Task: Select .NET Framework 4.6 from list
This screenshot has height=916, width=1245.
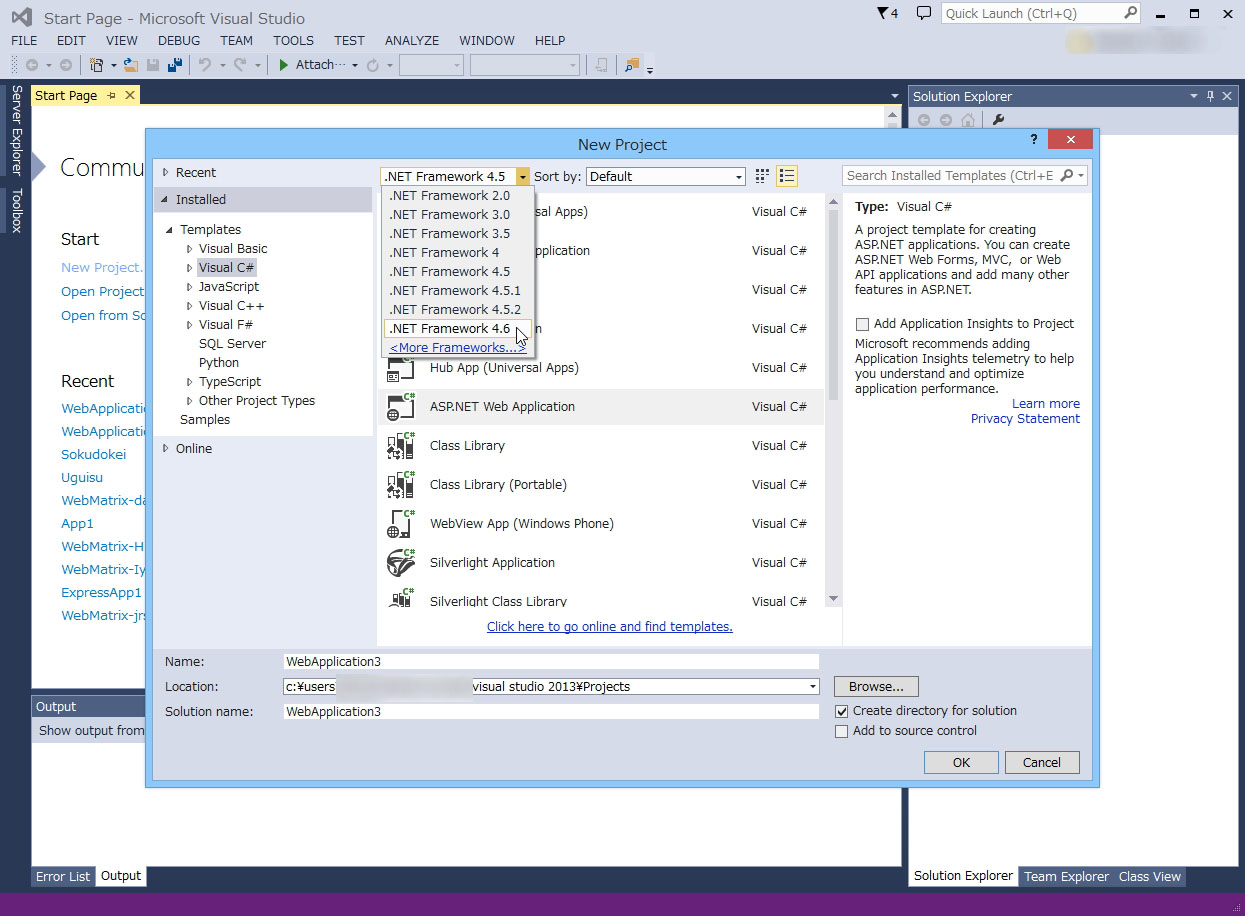Action: (458, 328)
